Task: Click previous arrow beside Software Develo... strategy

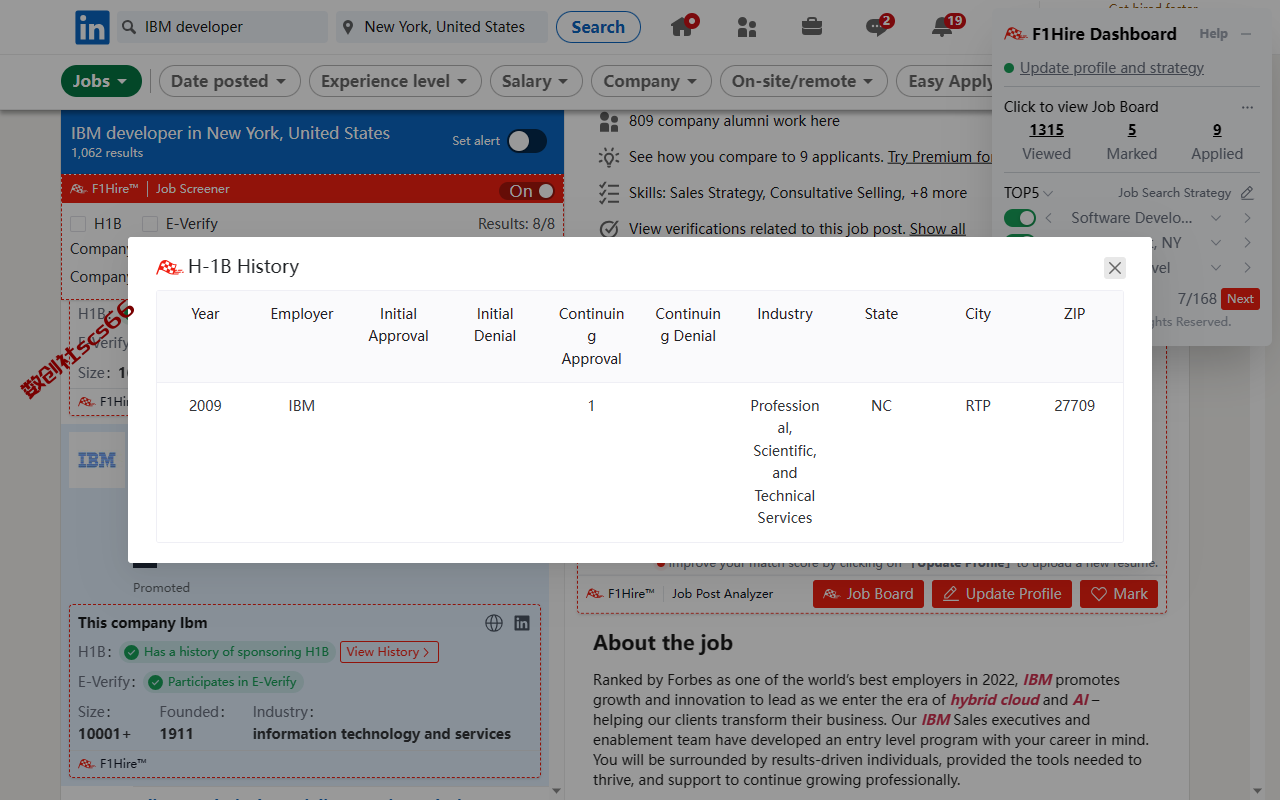Action: [x=1049, y=218]
